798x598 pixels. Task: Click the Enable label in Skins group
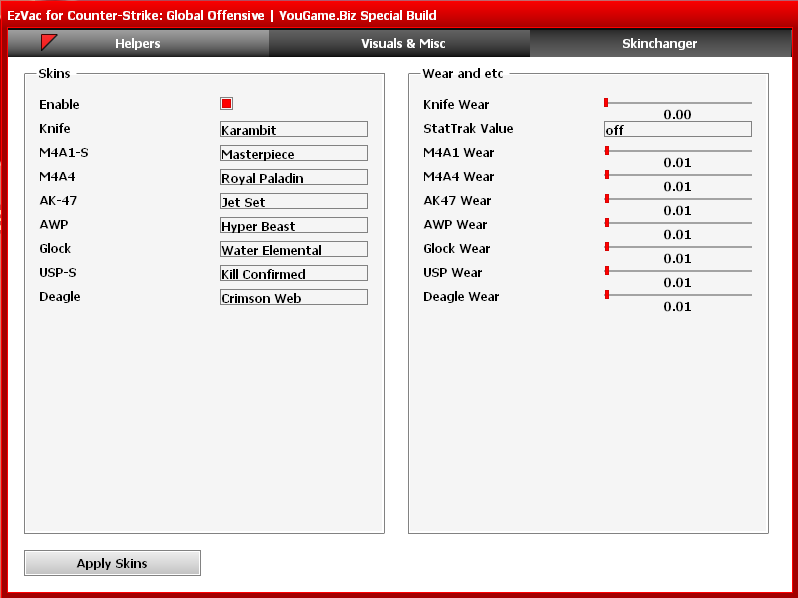pos(59,104)
